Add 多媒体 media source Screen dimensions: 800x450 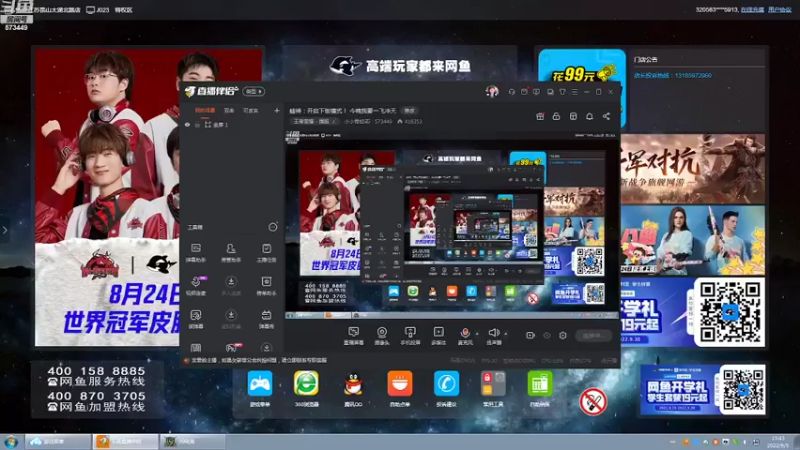(x=438, y=336)
